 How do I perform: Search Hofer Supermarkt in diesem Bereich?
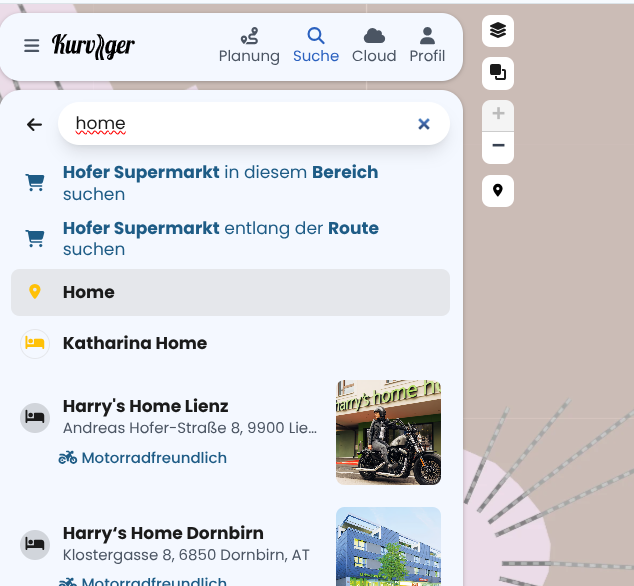tap(230, 183)
